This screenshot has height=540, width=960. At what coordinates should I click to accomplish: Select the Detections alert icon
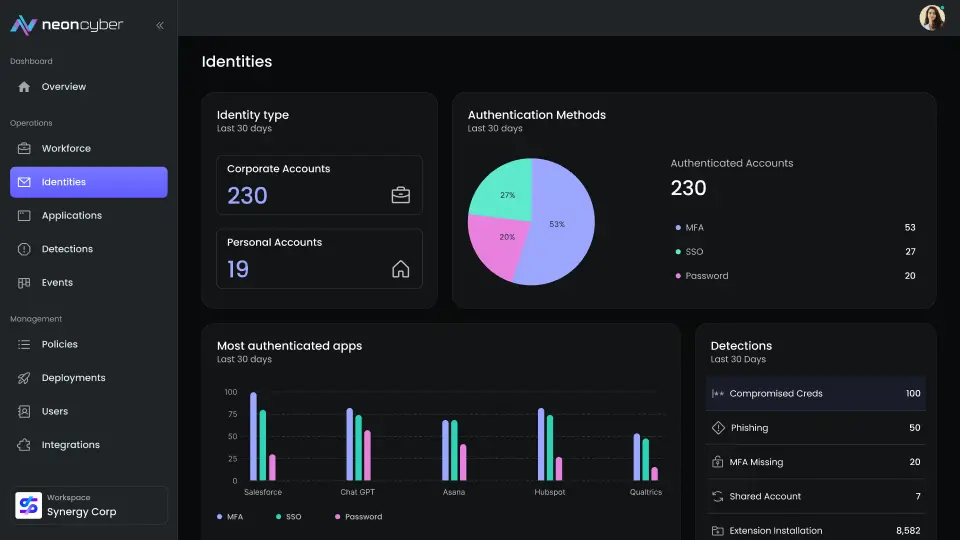(24, 249)
